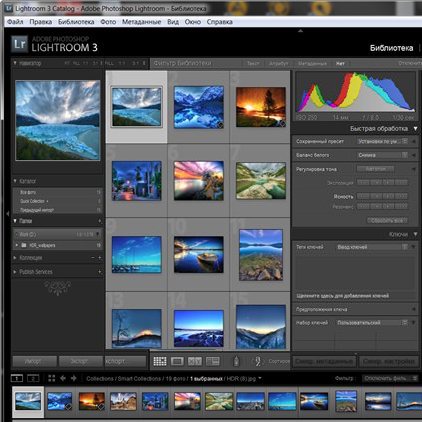The width and height of the screenshot is (422, 422).
Task: Select the Атрибут library filter
Action: tap(278, 63)
